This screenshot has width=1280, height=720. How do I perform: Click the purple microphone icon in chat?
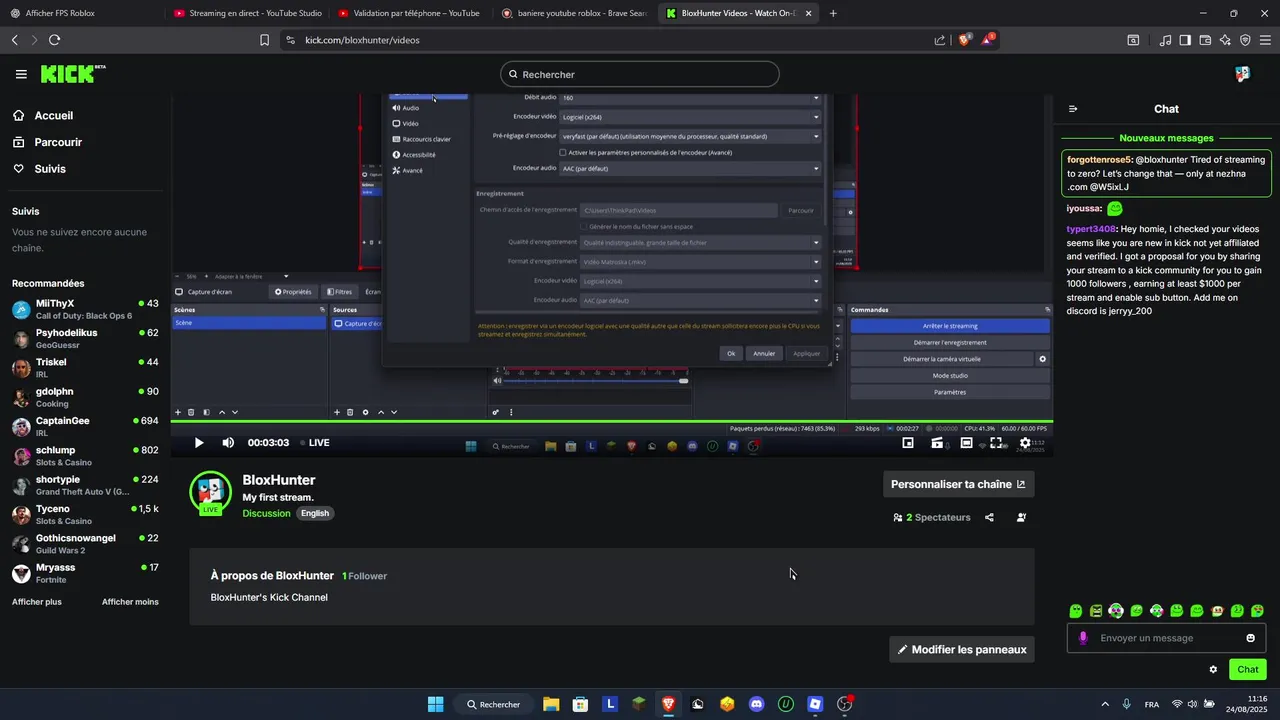(x=1083, y=638)
